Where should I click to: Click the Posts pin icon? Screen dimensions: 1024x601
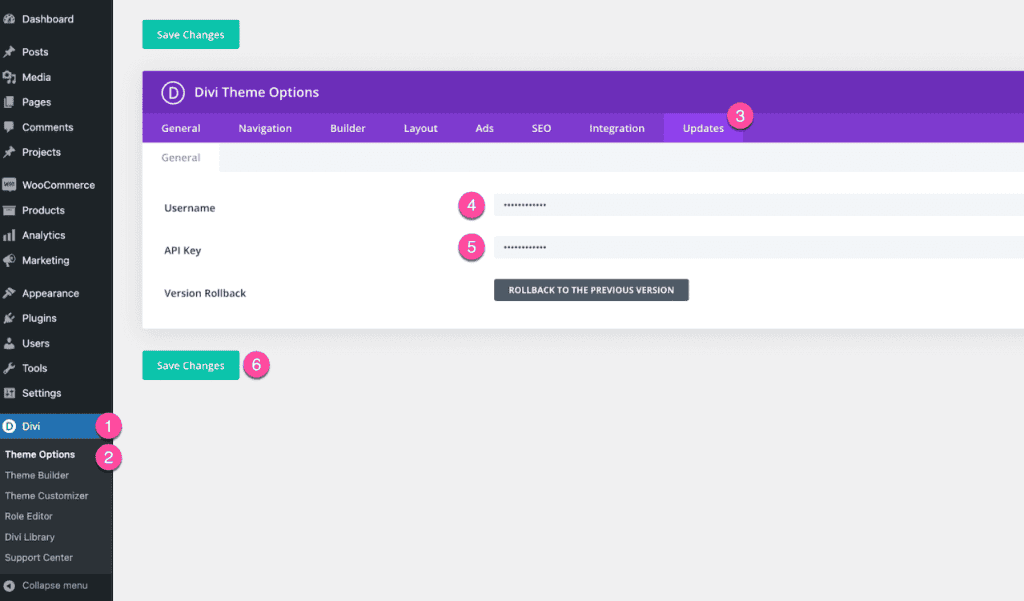pos(9,52)
